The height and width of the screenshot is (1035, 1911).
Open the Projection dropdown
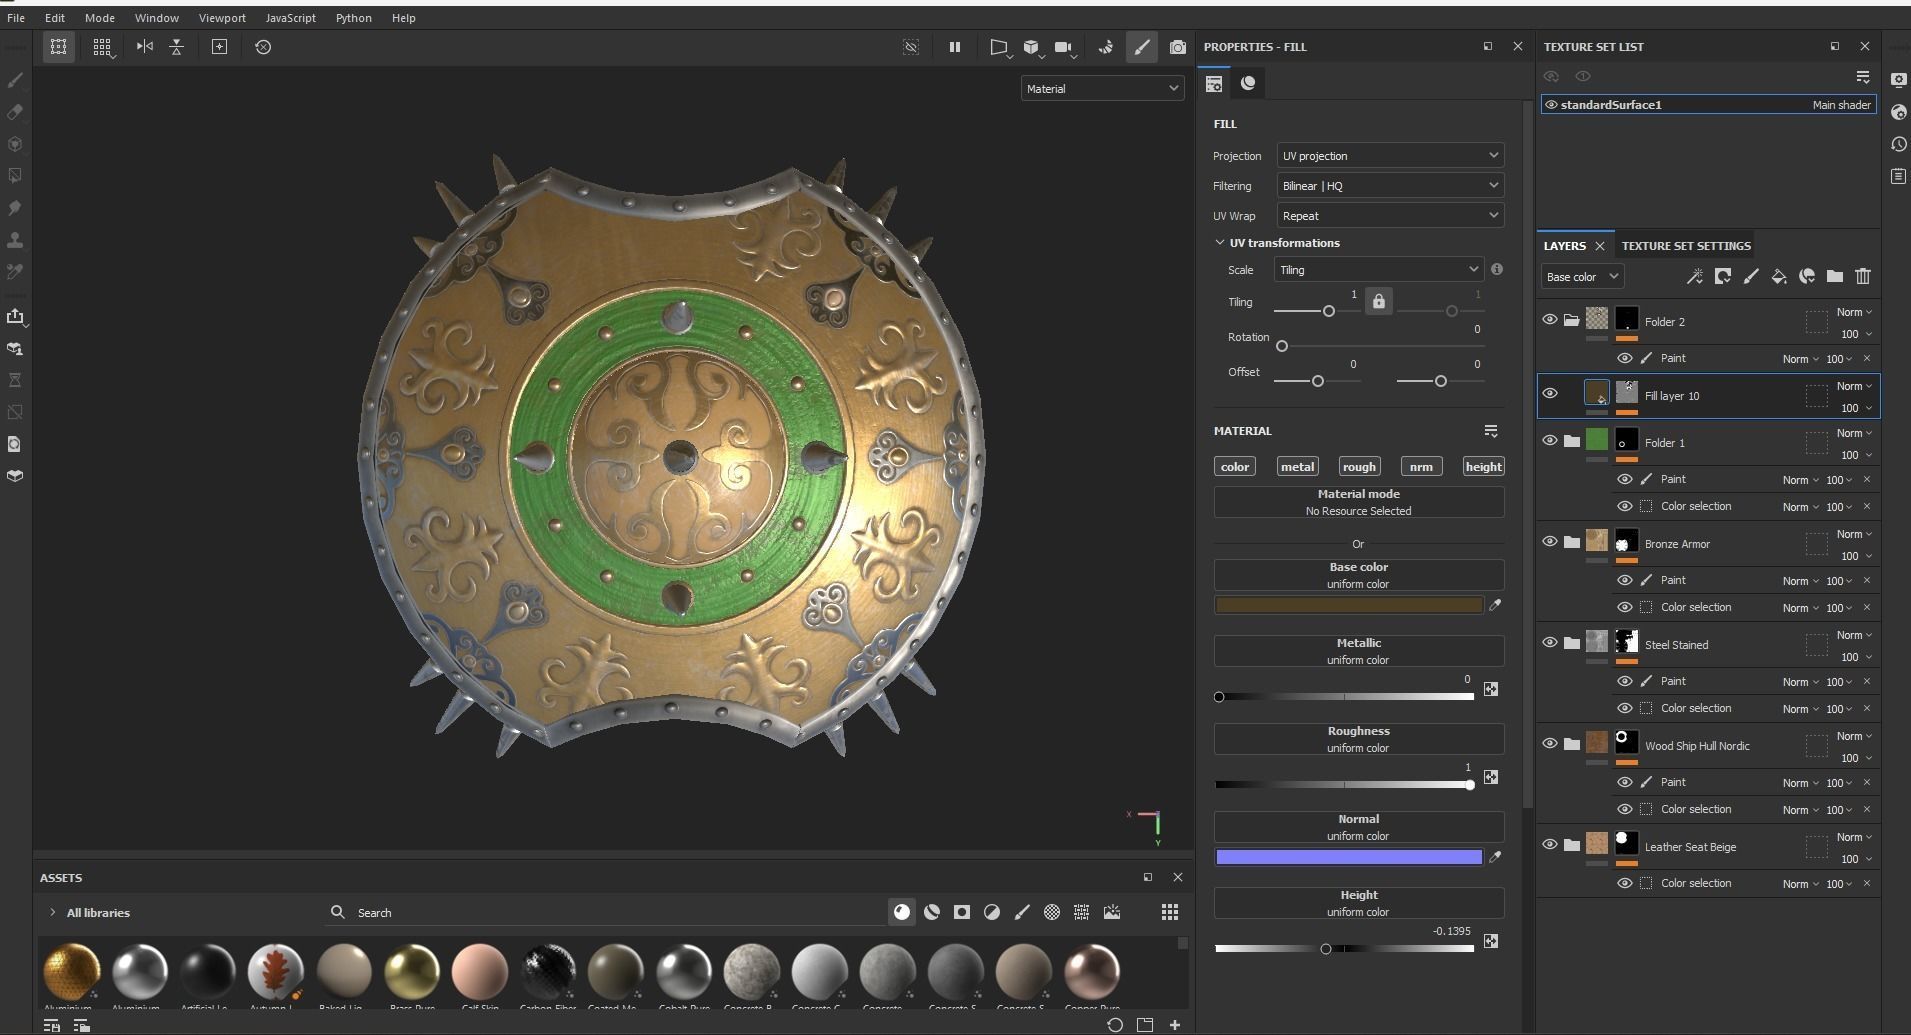coord(1390,156)
